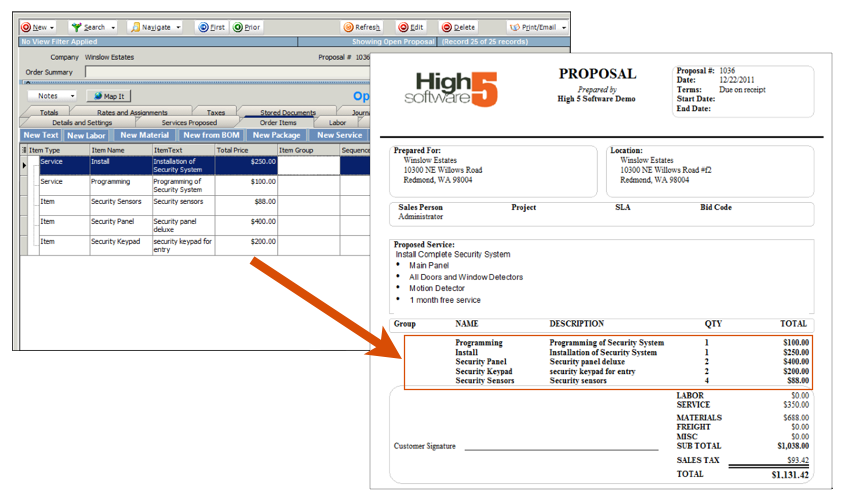The width and height of the screenshot is (842, 499).
Task: Open the Details and Settings tab
Action: (x=82, y=123)
